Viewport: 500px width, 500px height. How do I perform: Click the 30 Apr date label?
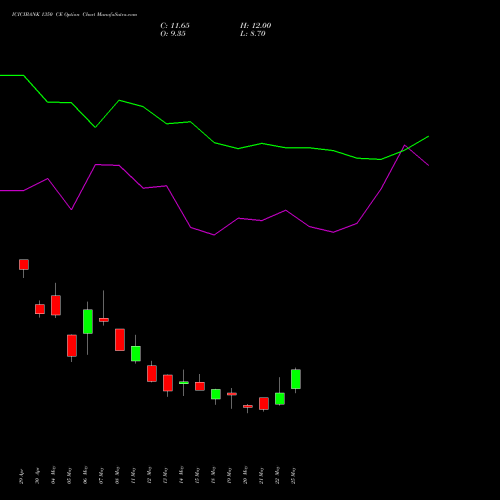coord(37,477)
